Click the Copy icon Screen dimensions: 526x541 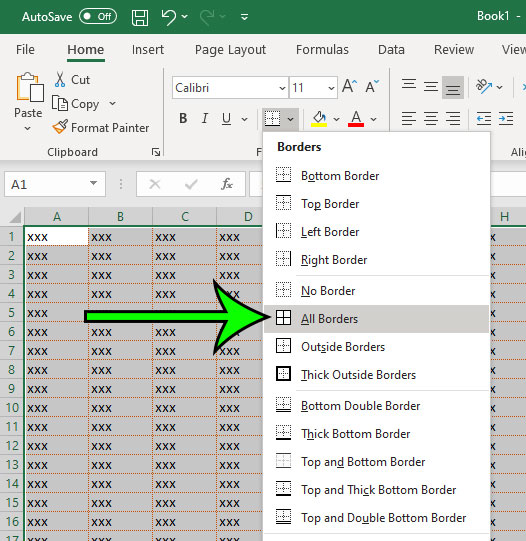pos(60,104)
